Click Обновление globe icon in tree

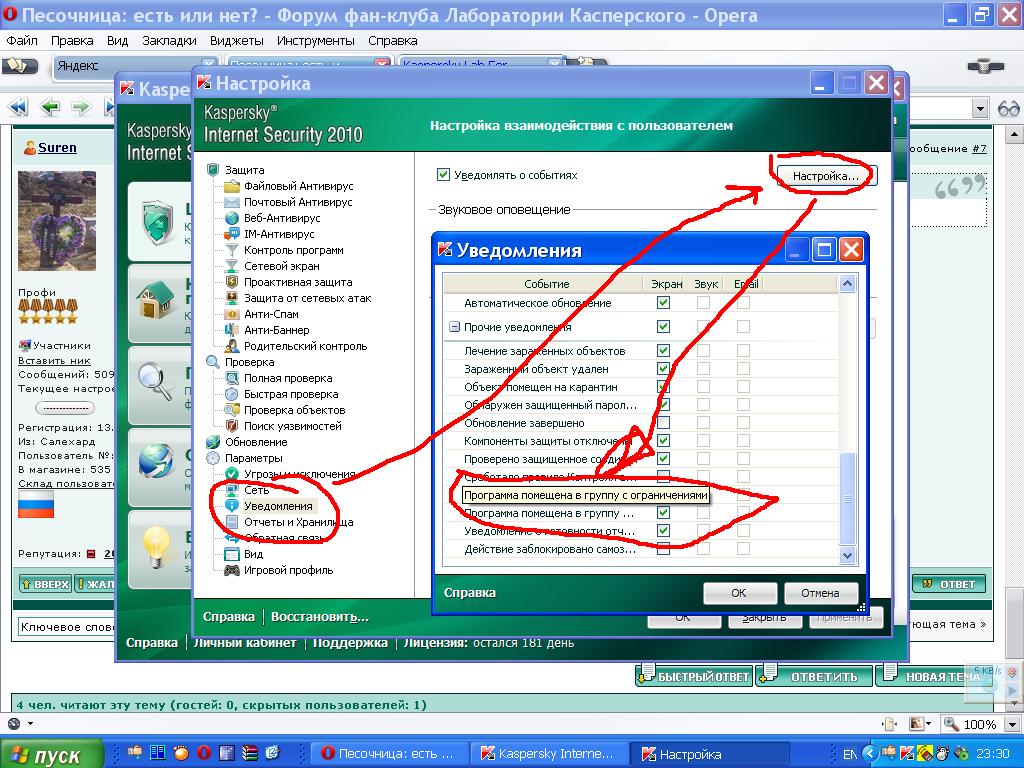213,442
